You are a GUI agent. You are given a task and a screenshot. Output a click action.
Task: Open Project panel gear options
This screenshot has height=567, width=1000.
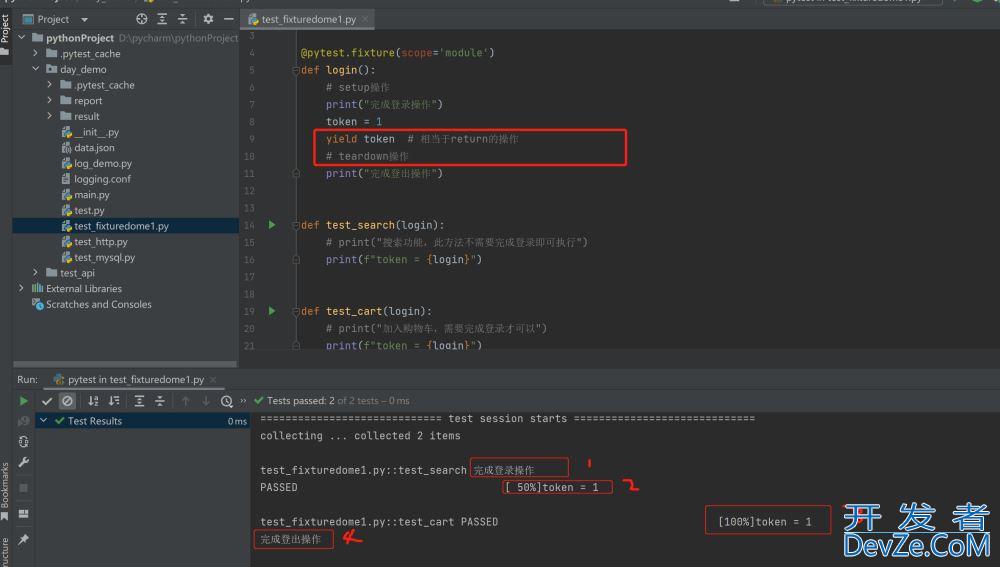click(208, 19)
